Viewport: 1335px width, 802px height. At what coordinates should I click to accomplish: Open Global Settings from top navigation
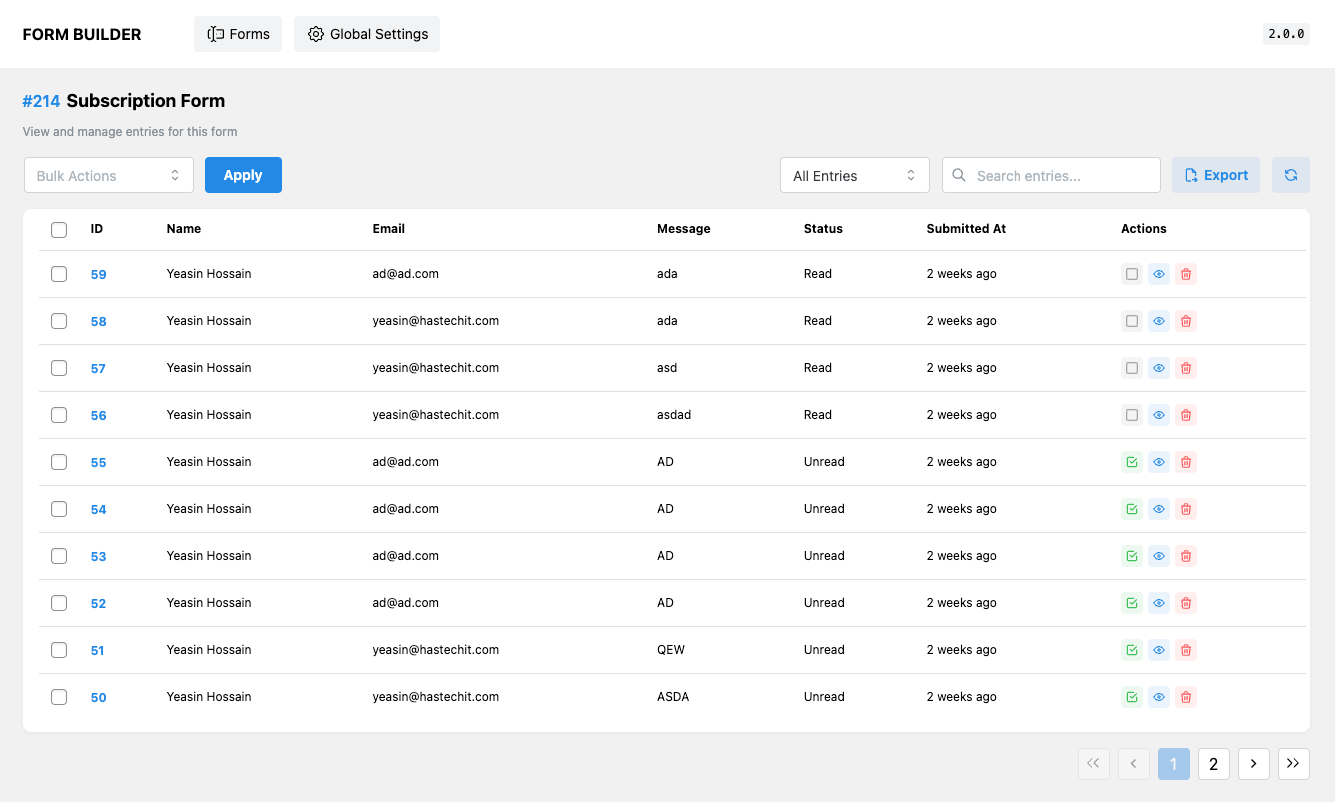[x=367, y=34]
